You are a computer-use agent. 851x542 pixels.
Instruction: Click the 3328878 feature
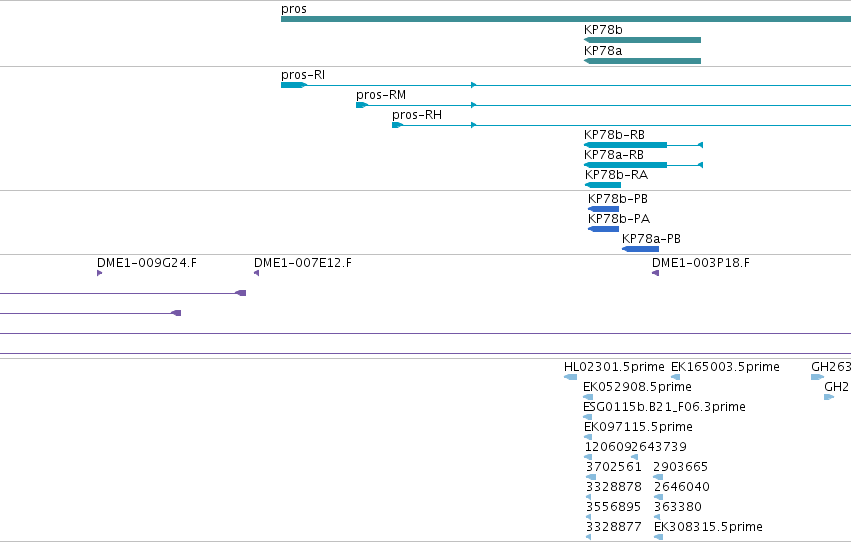tap(588, 497)
